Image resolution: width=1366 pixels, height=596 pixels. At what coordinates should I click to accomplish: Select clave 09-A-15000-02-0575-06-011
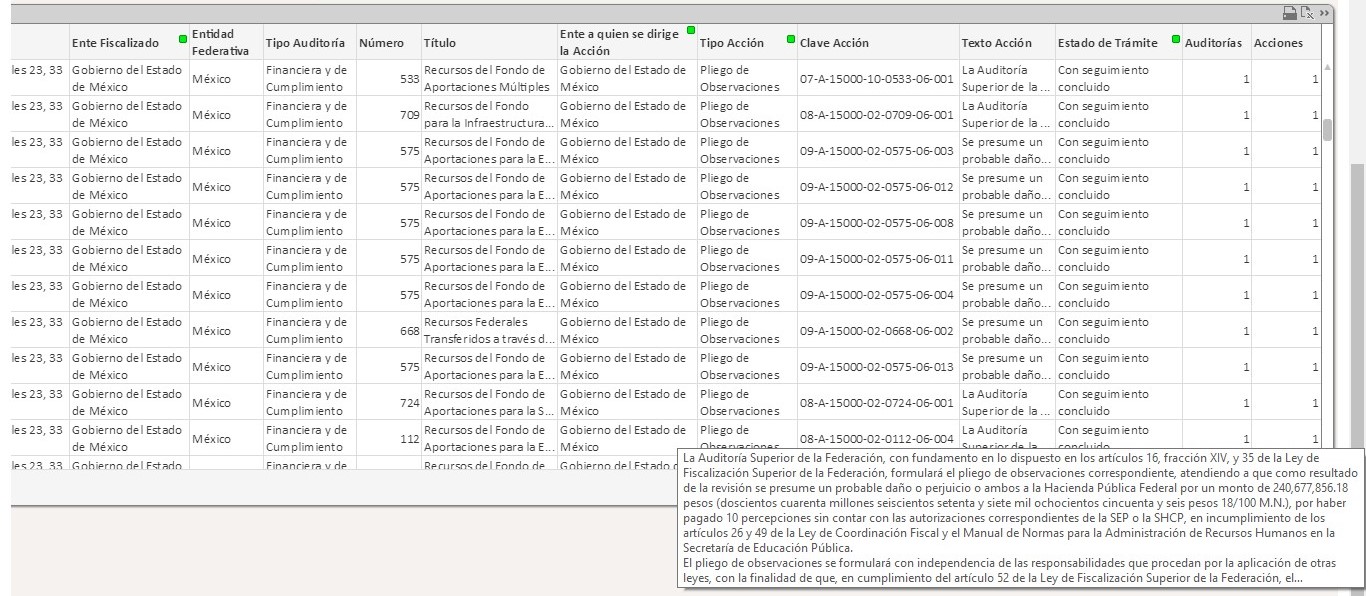877,258
